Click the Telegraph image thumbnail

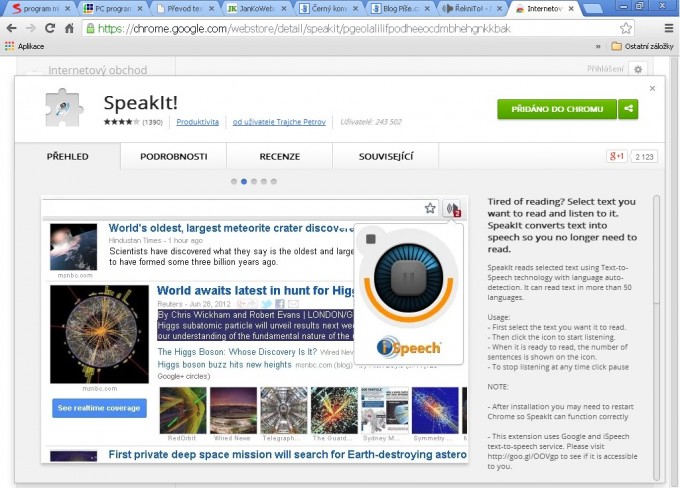pyautogui.click(x=283, y=410)
